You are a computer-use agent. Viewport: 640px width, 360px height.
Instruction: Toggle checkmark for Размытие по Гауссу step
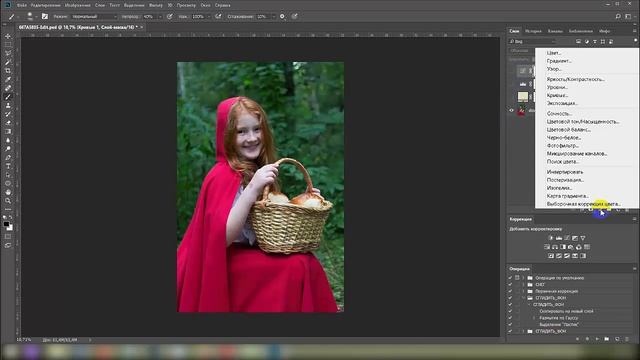(510, 318)
